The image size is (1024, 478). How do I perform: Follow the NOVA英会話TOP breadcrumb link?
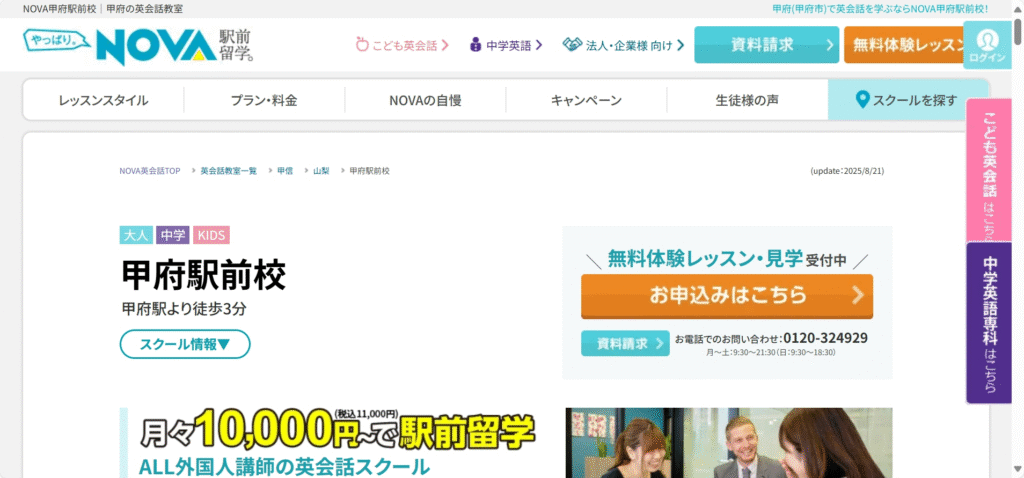[149, 171]
